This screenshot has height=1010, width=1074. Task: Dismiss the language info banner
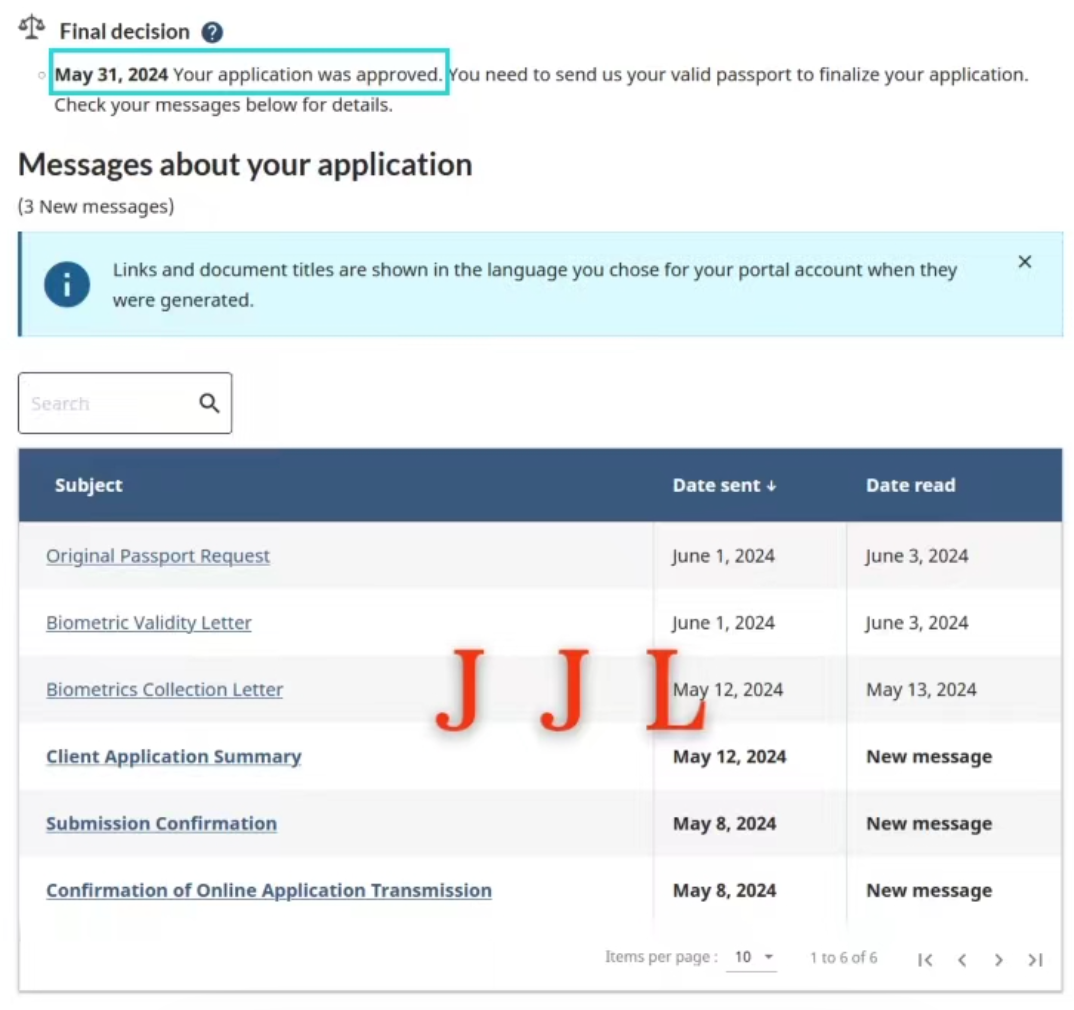click(x=1024, y=262)
